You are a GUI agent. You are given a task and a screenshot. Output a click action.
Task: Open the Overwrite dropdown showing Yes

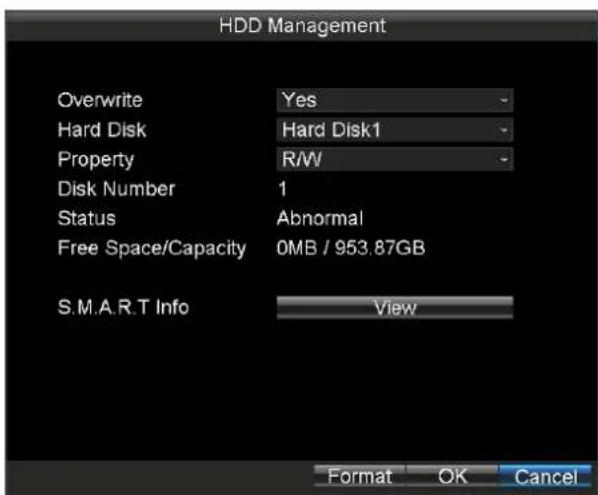[x=395, y=100]
